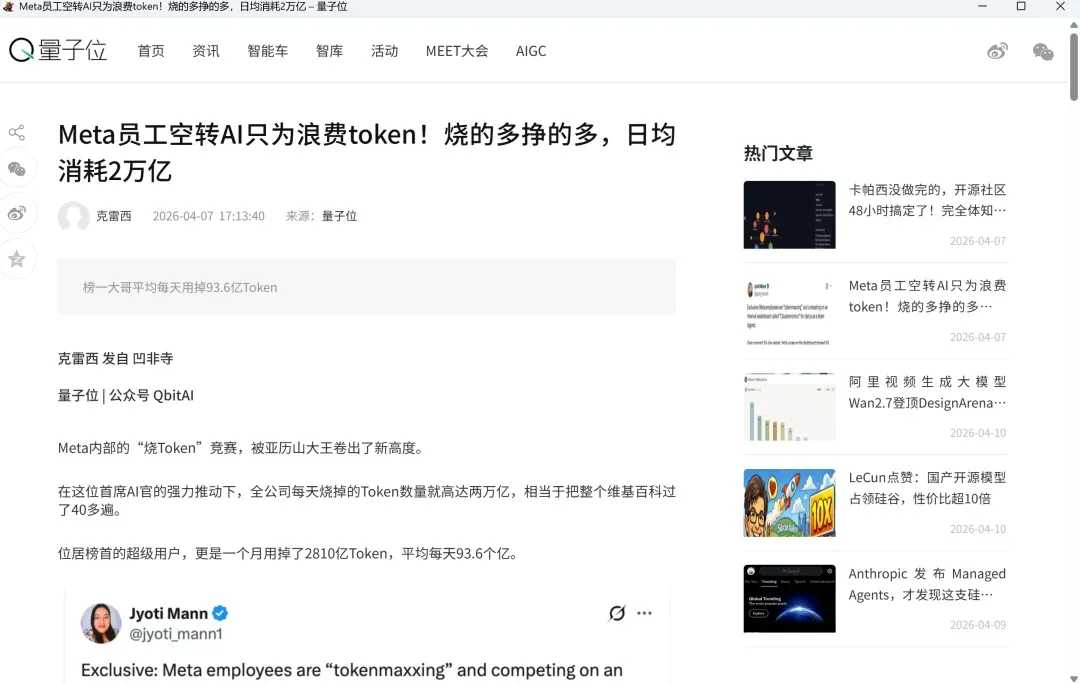Image resolution: width=1080 pixels, height=683 pixels.
Task: Click the text 量子位 | 公众号 QbitAI
Action: click(125, 395)
